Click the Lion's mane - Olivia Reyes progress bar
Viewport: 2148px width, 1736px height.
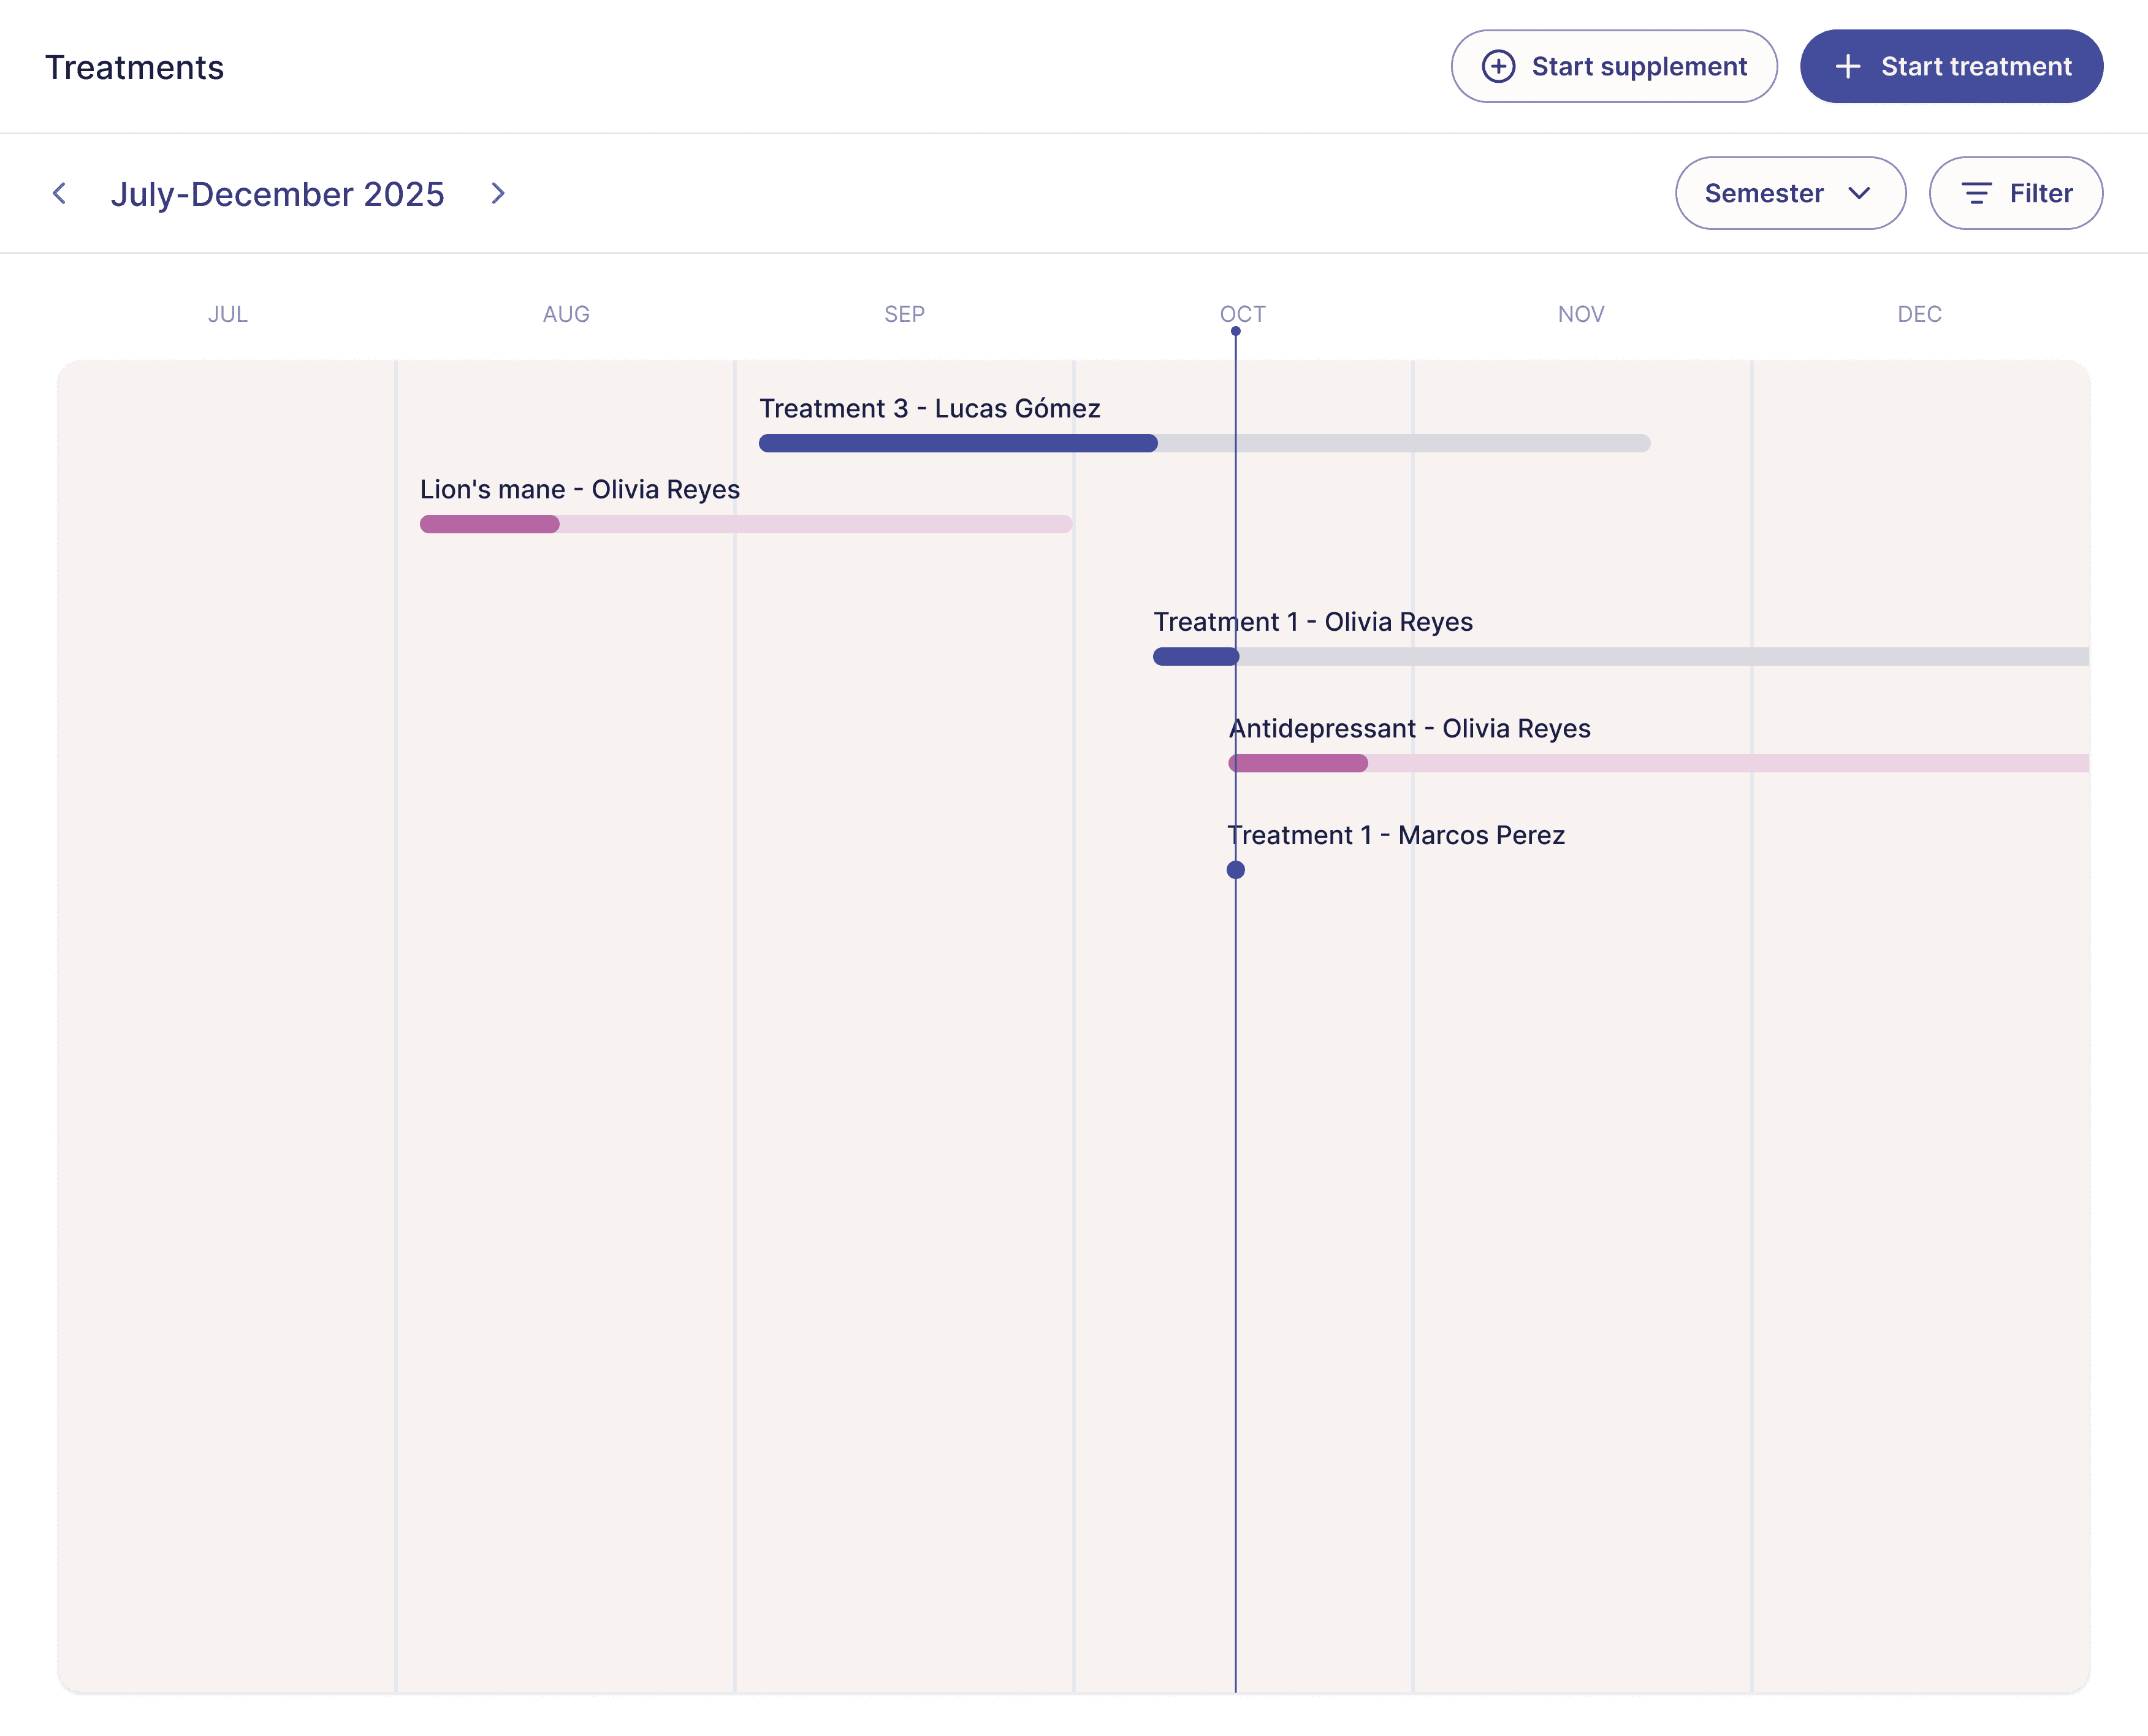tap(745, 524)
